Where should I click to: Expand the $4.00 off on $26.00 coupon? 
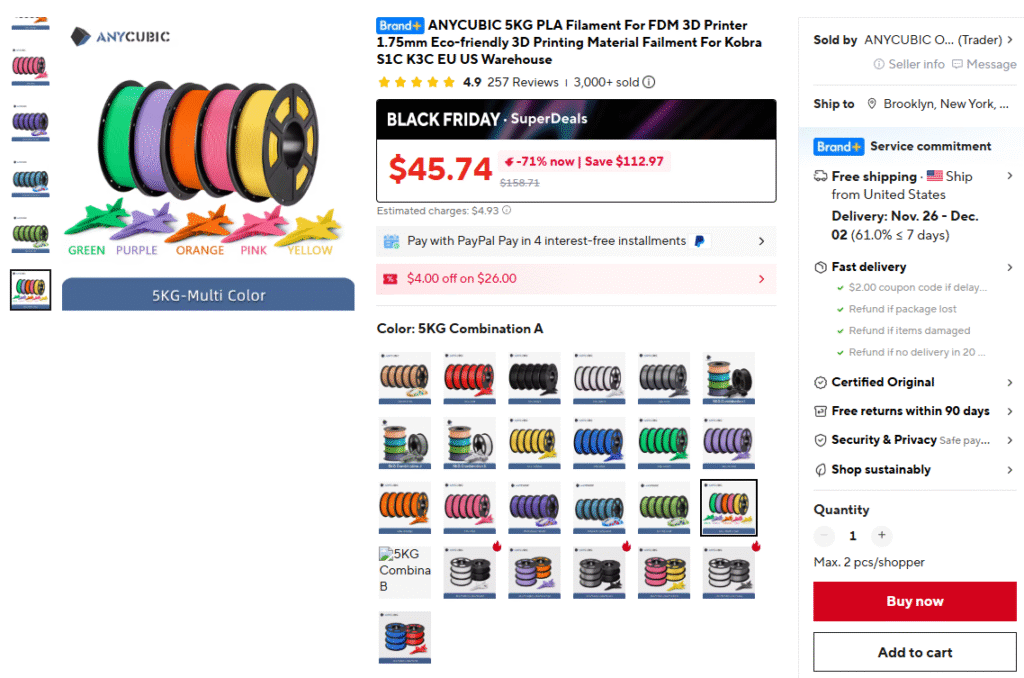(x=576, y=279)
